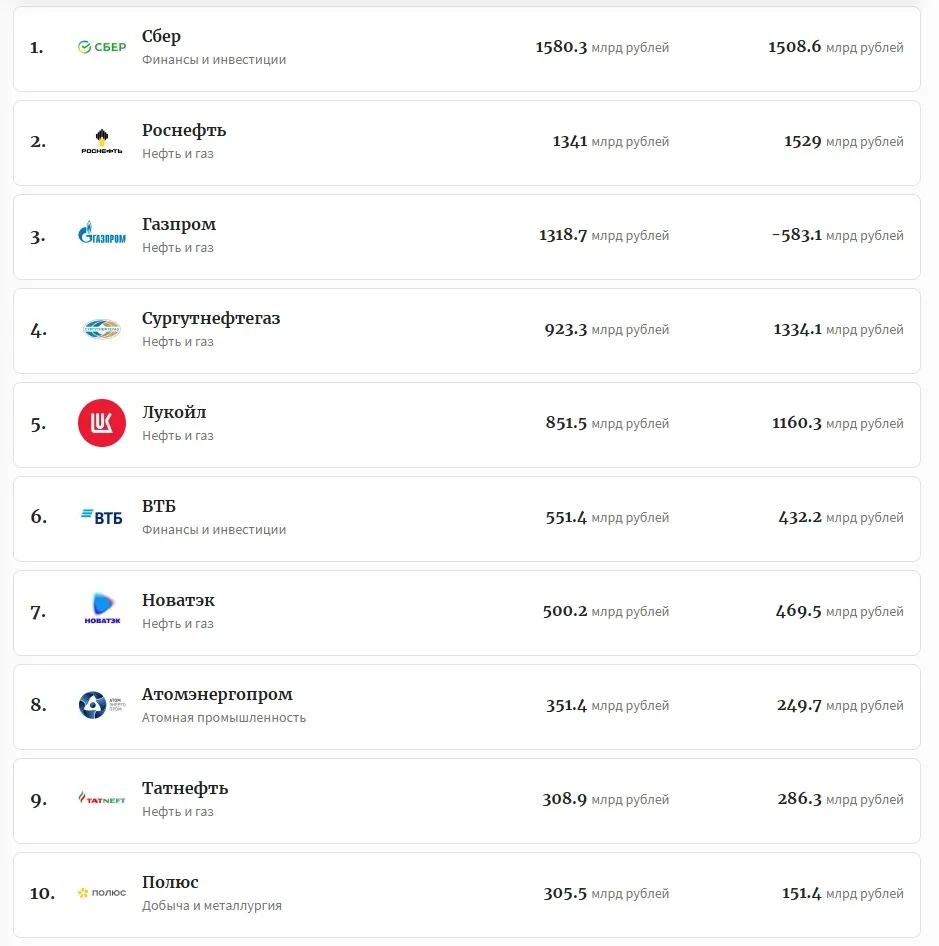This screenshot has height=946, width=939.
Task: Select Gazprom's -583.1 млрд рублей value
Action: coord(837,236)
